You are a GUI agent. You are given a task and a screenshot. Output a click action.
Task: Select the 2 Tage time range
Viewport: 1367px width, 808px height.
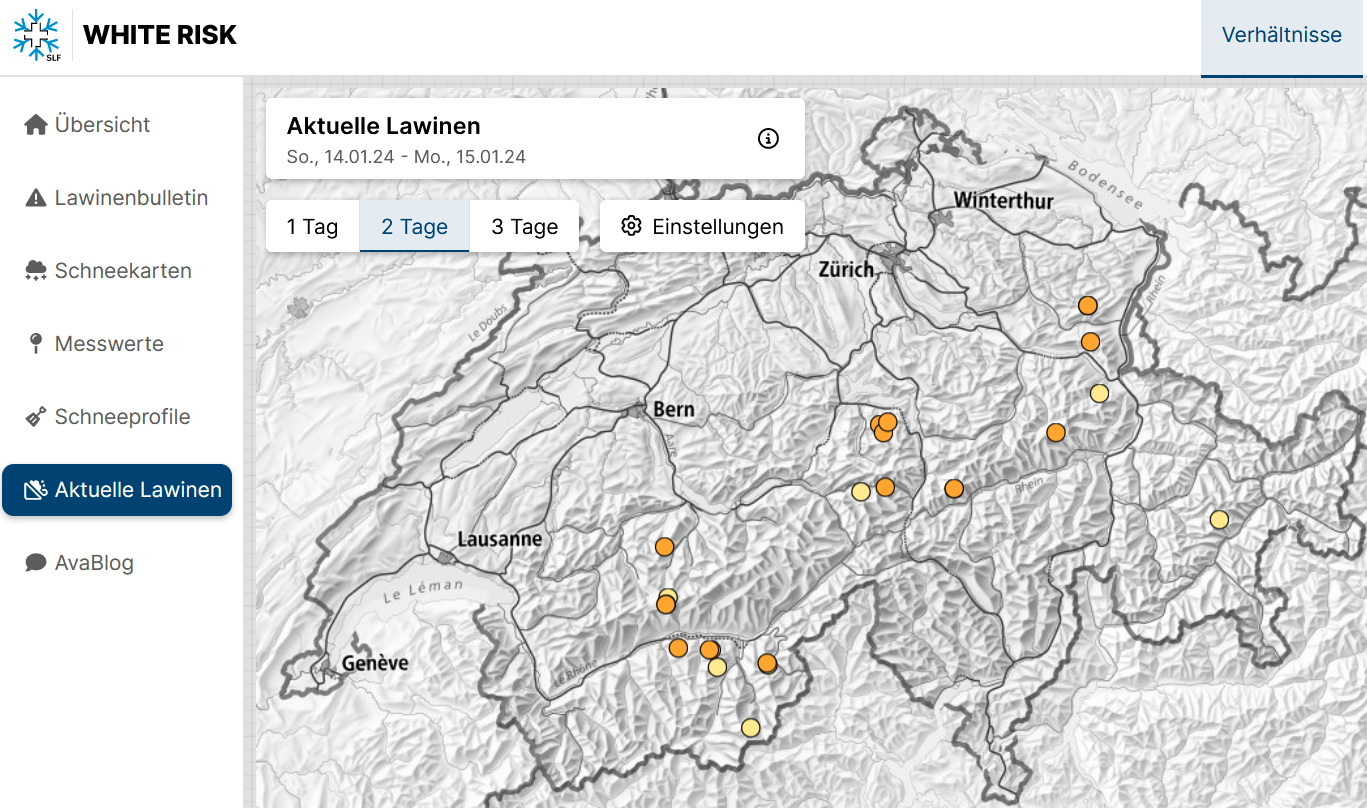414,226
